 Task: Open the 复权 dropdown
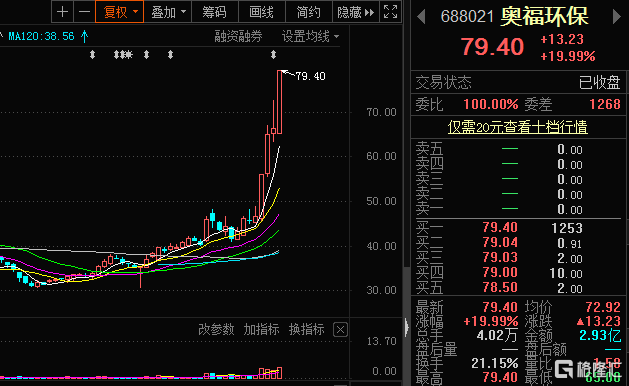tap(119, 12)
